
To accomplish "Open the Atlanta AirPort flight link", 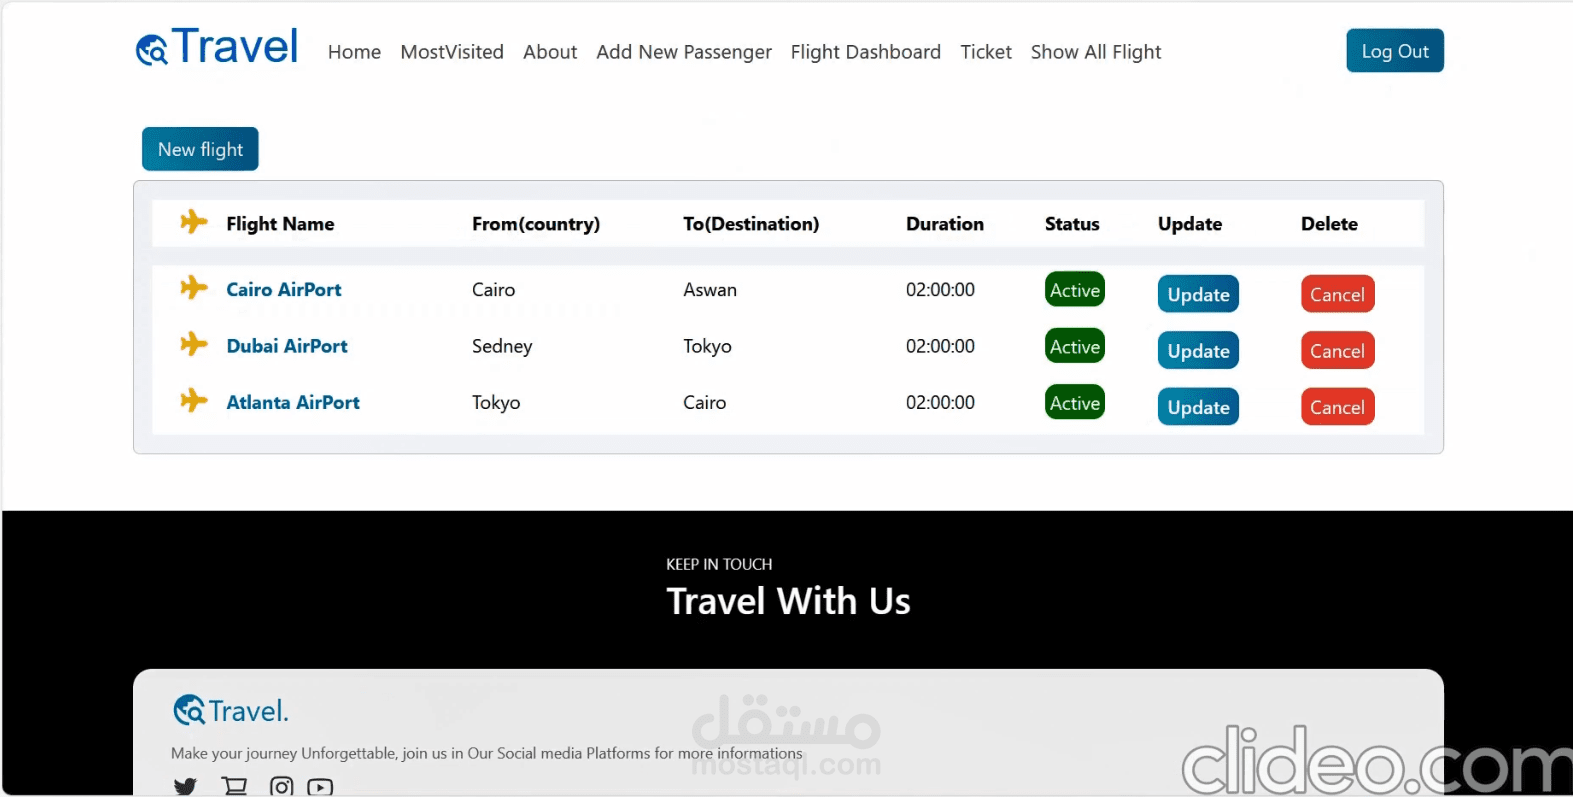I will (293, 402).
